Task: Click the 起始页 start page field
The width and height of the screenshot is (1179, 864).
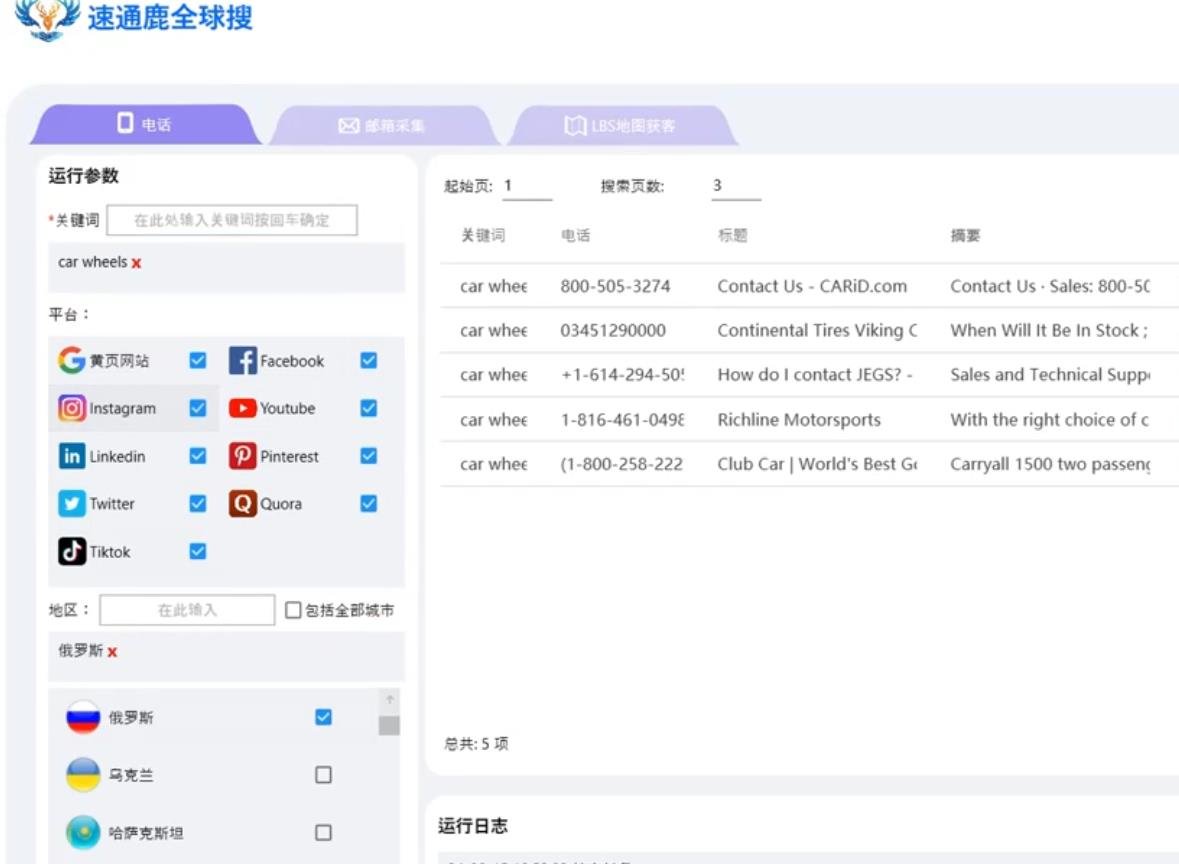Action: [527, 186]
